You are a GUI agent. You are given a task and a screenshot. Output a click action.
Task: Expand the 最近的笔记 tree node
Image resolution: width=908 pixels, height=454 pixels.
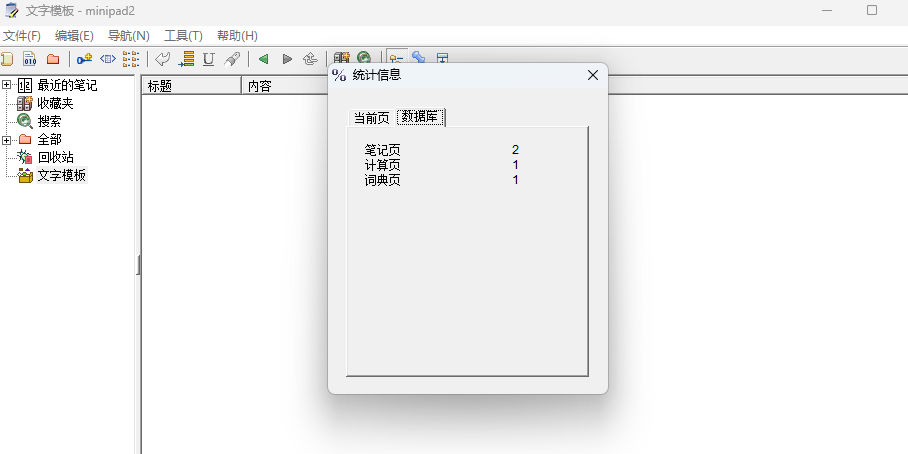coord(7,85)
